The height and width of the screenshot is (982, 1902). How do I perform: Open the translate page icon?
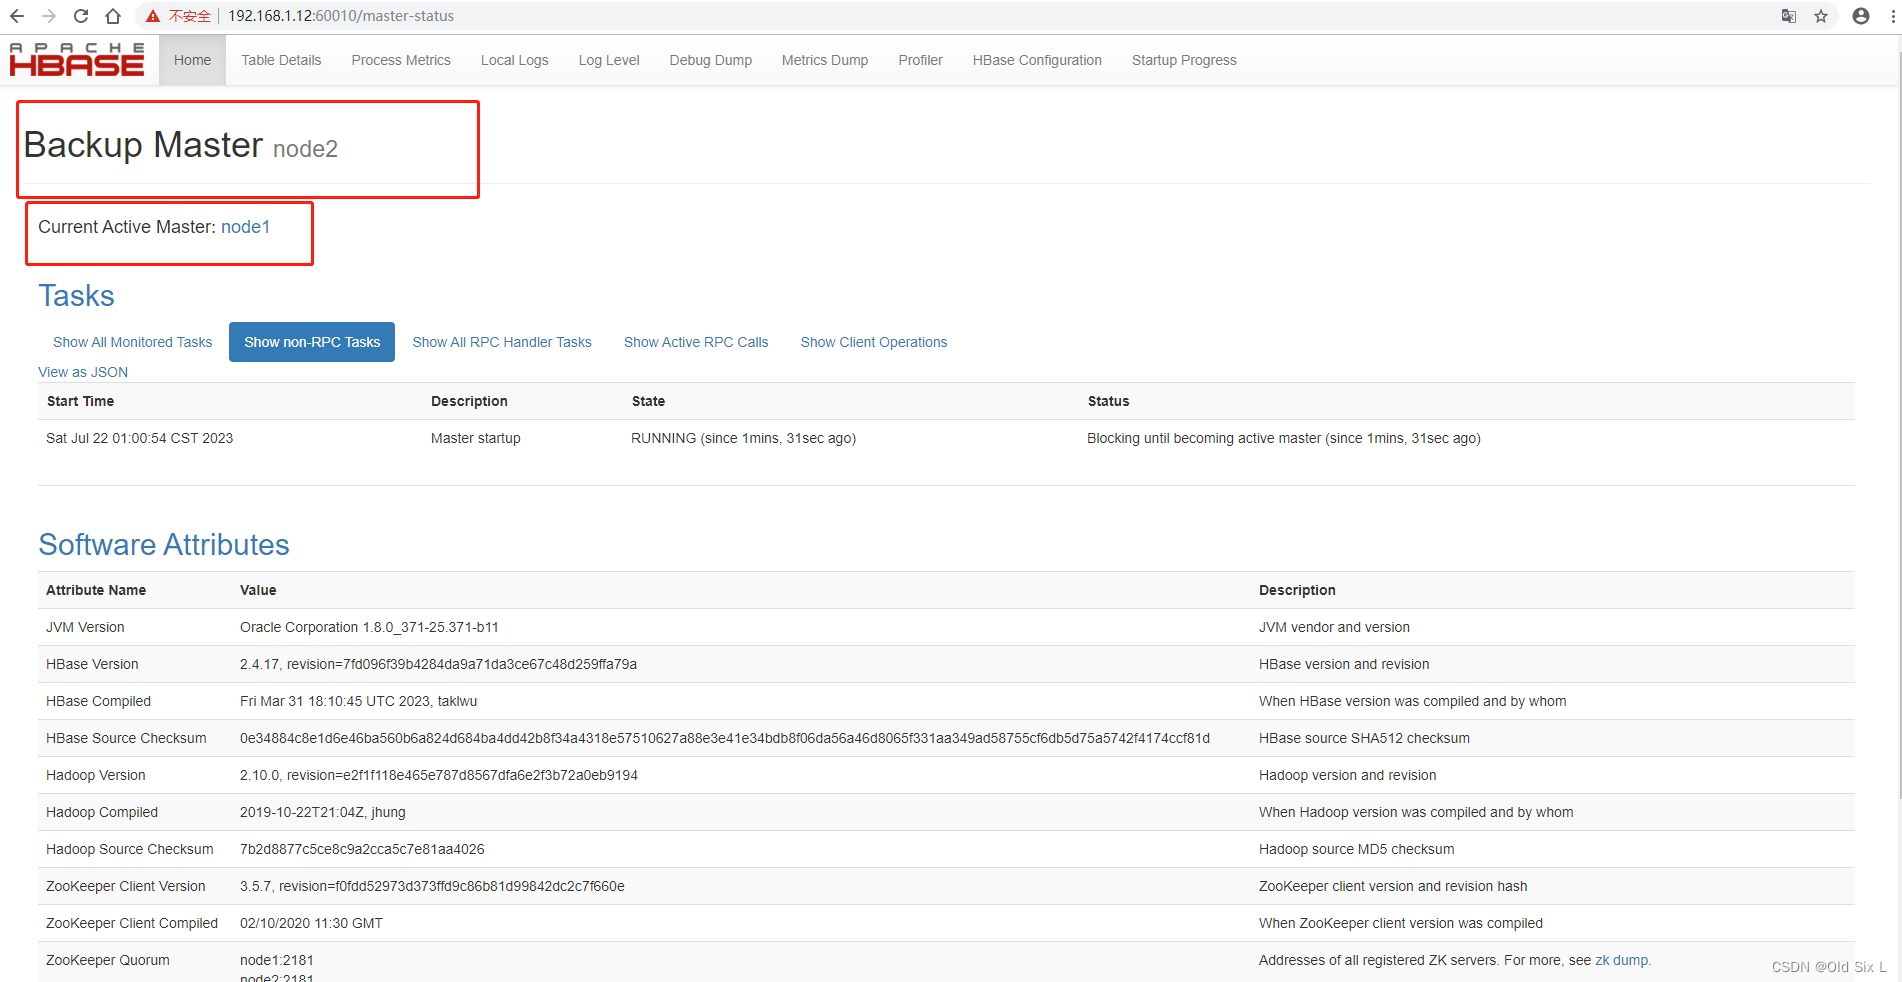(1789, 16)
